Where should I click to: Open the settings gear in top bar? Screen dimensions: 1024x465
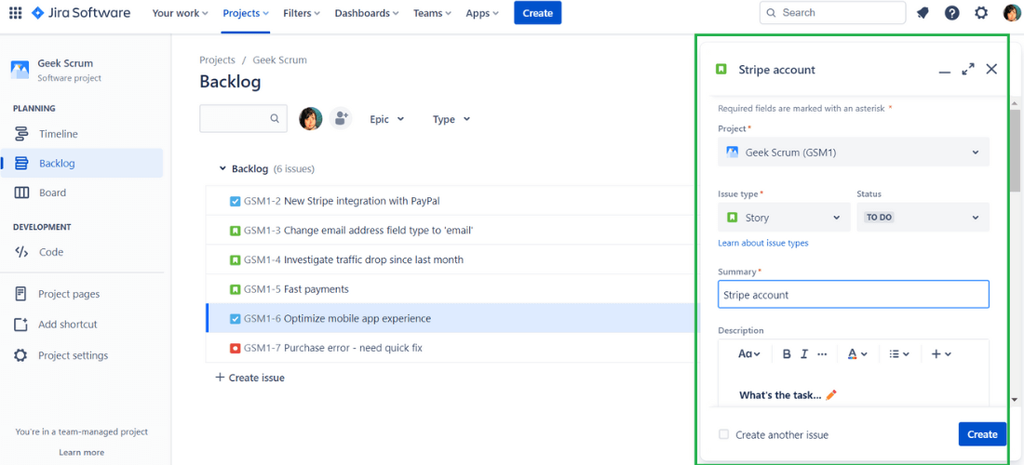[982, 12]
